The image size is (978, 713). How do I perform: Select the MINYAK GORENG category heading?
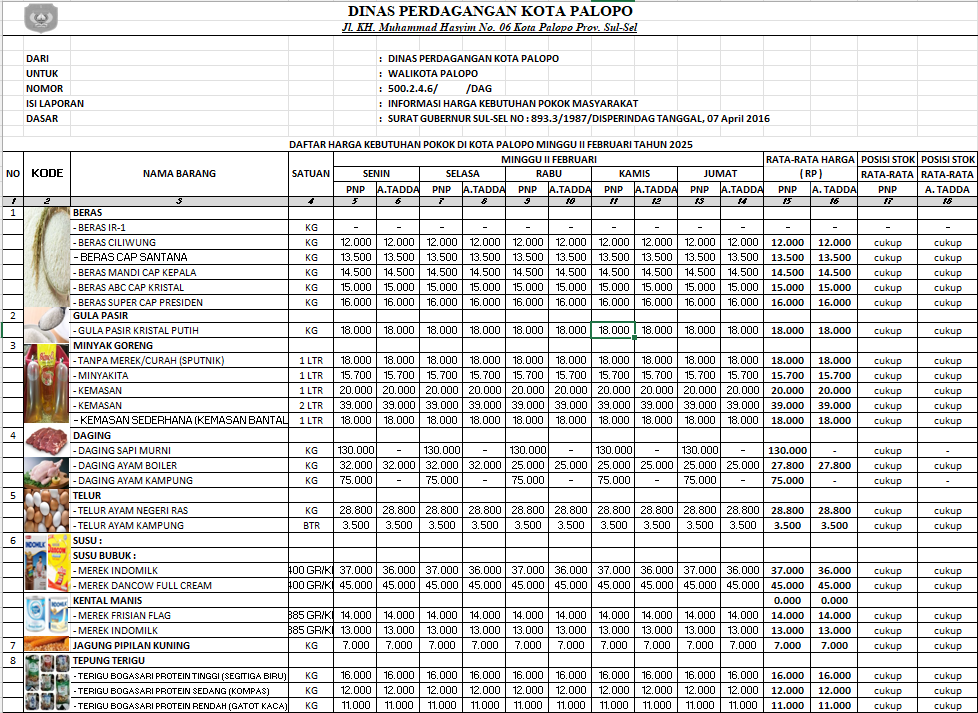[113, 346]
